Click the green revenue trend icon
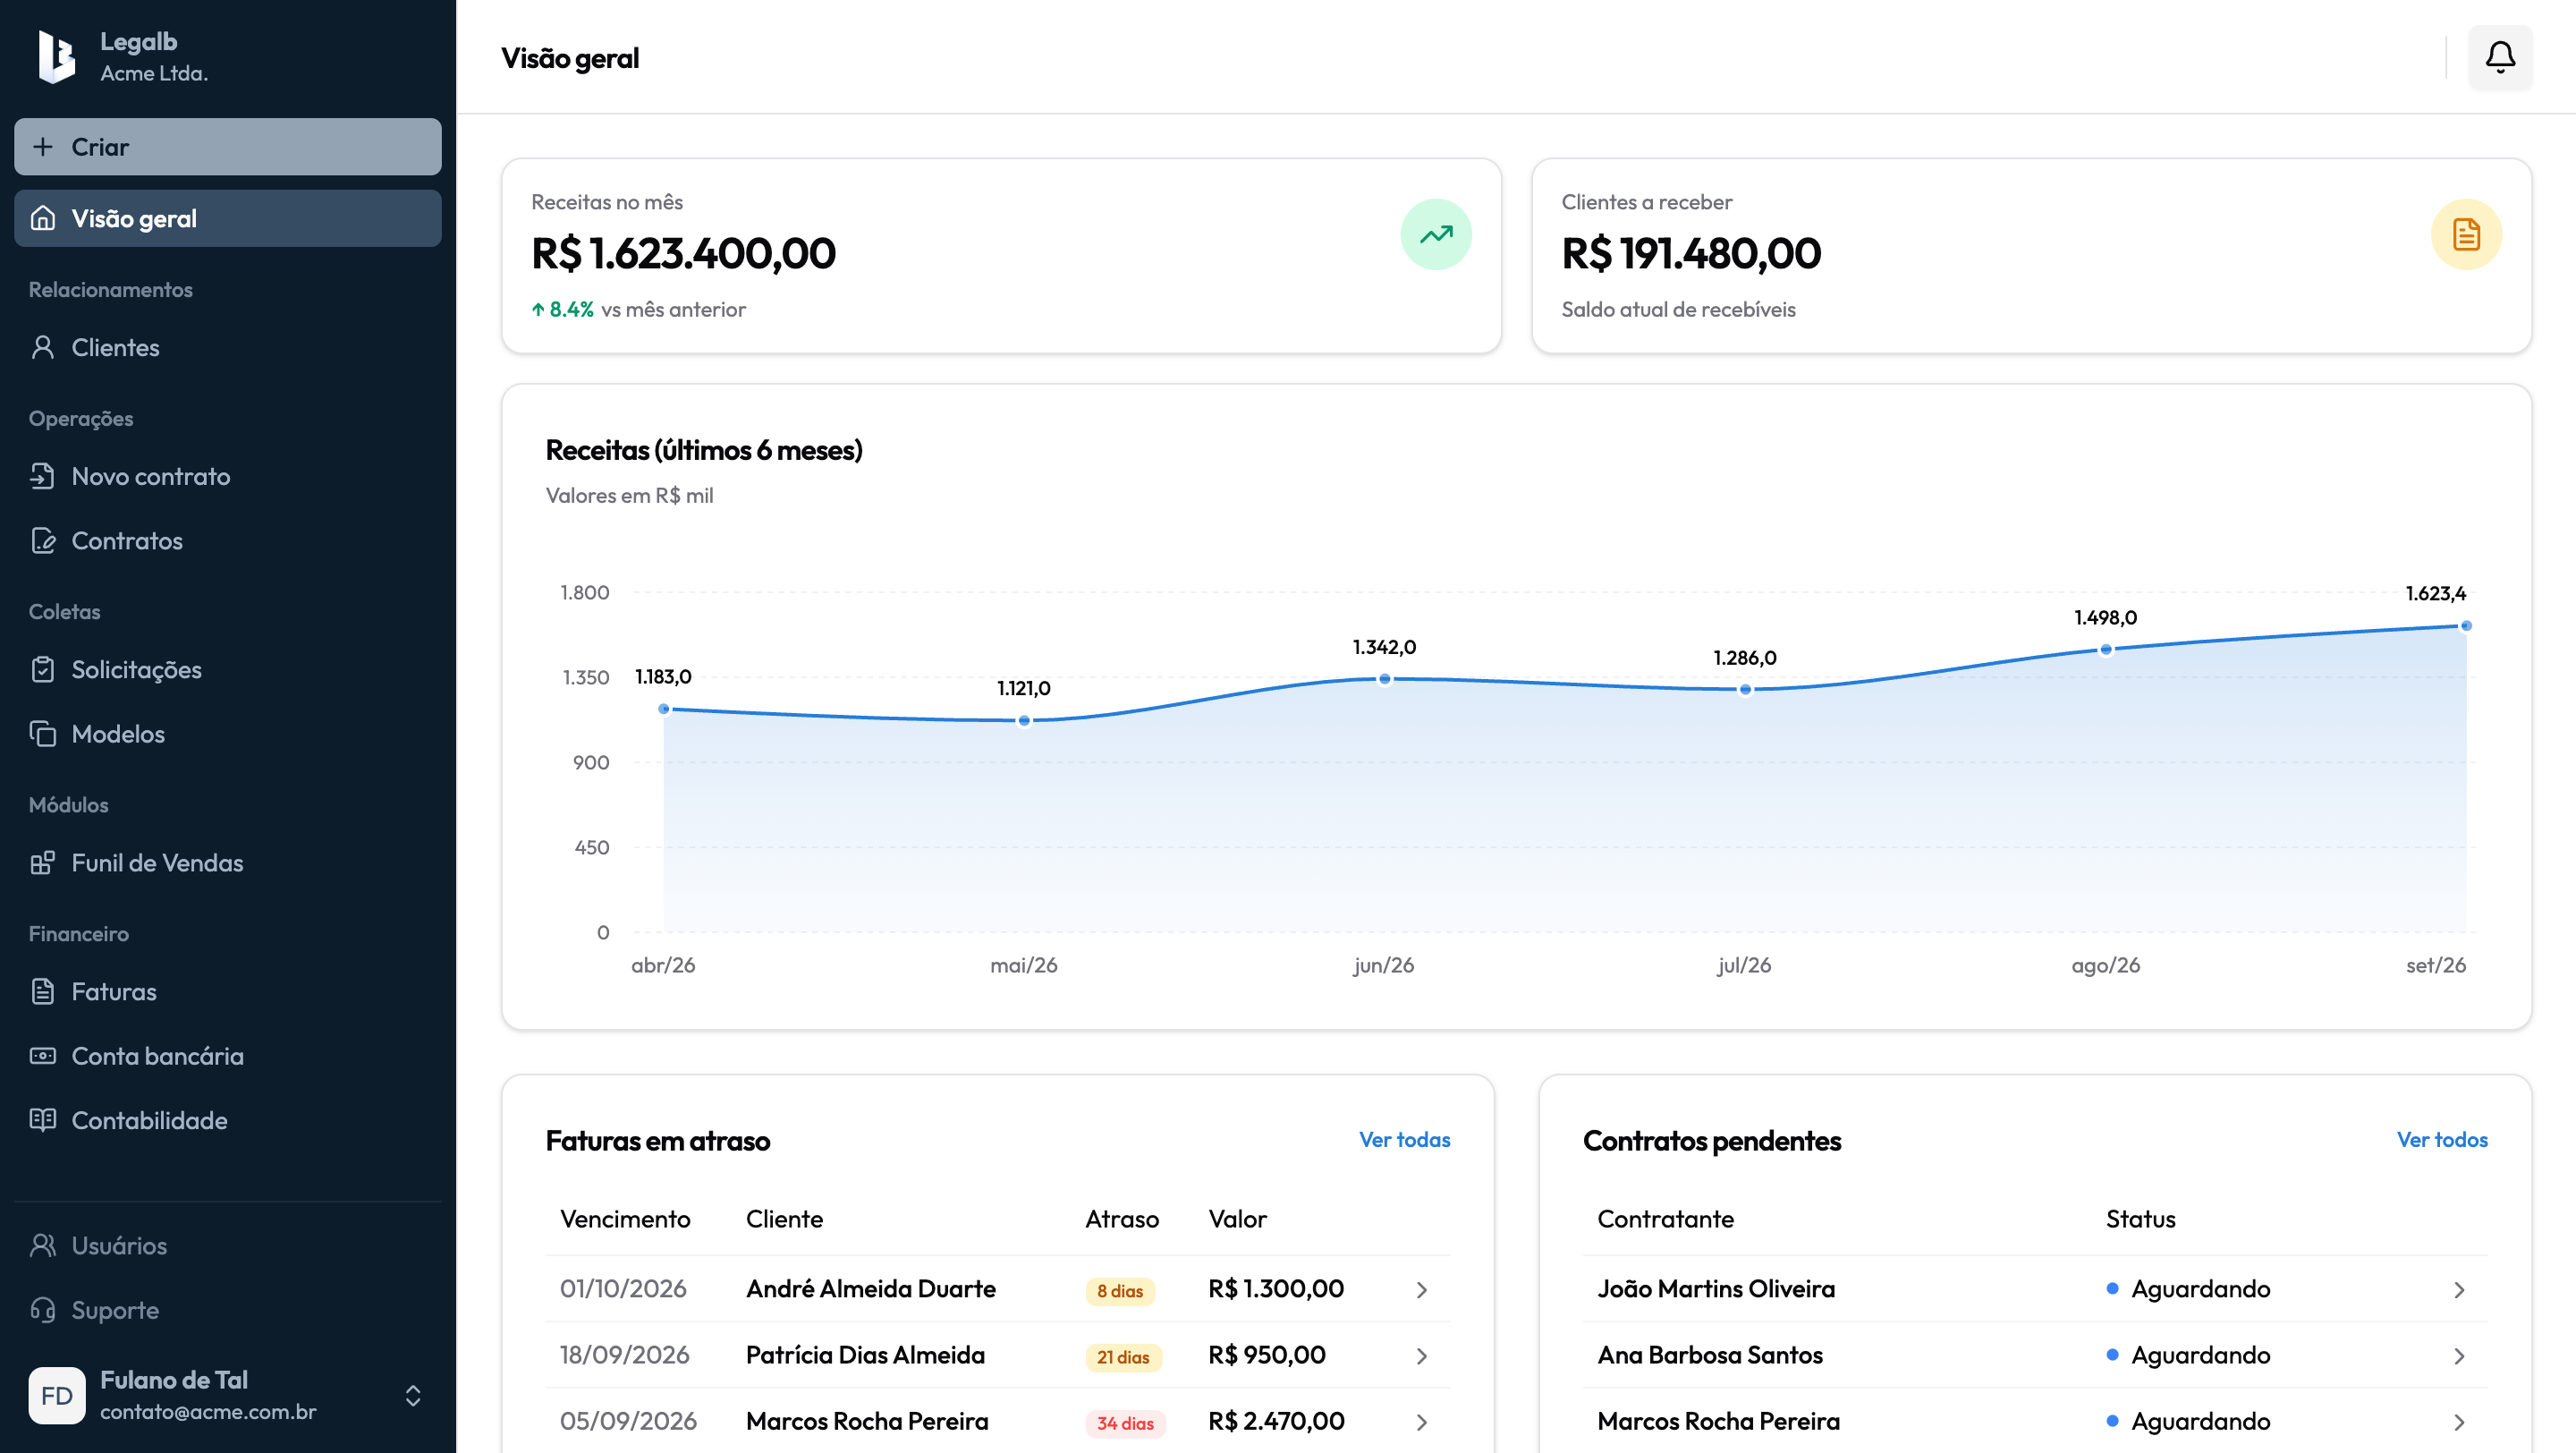2576x1453 pixels. pos(1436,234)
